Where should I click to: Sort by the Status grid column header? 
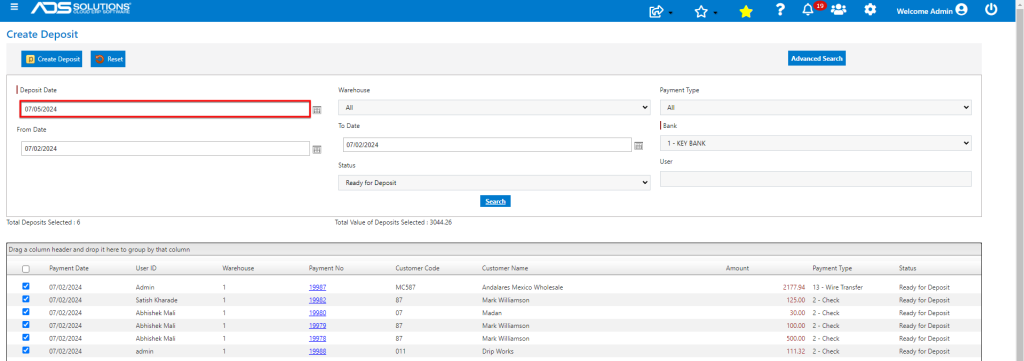908,268
